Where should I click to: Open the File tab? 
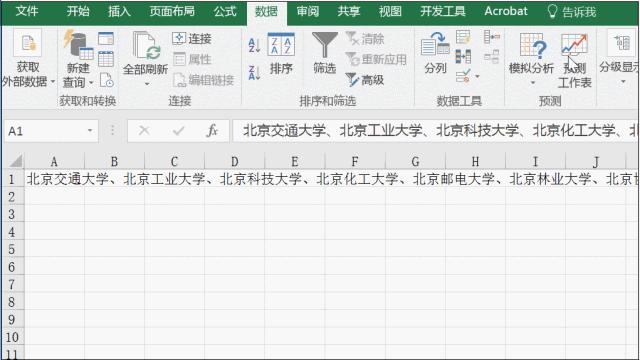coord(27,11)
